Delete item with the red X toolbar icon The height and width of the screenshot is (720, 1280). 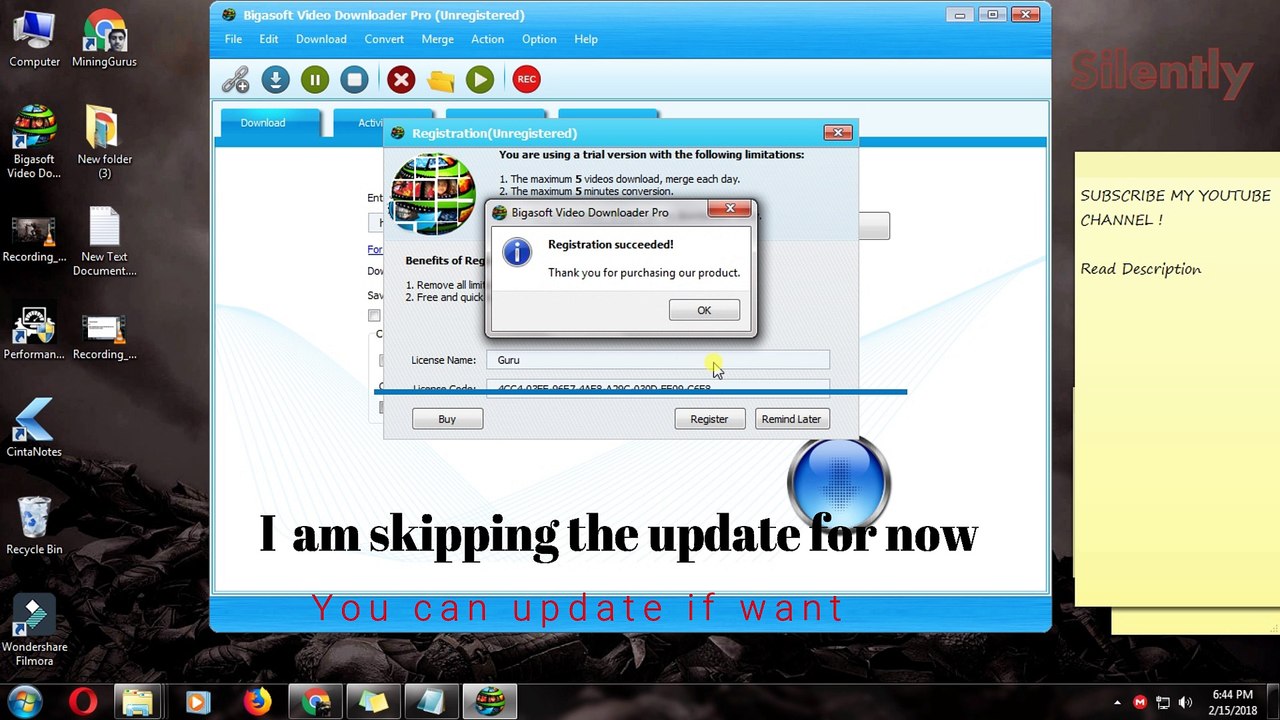(401, 79)
